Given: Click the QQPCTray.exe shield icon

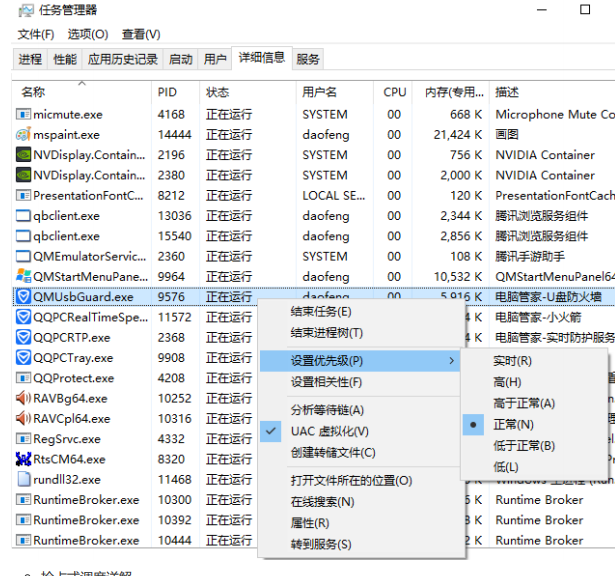Looking at the screenshot, I should coord(23,358).
